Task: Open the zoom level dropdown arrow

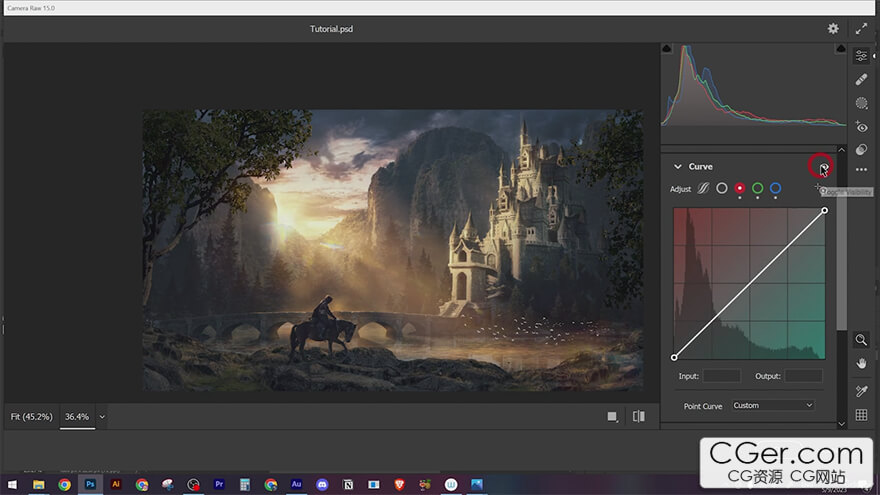Action: click(x=102, y=417)
